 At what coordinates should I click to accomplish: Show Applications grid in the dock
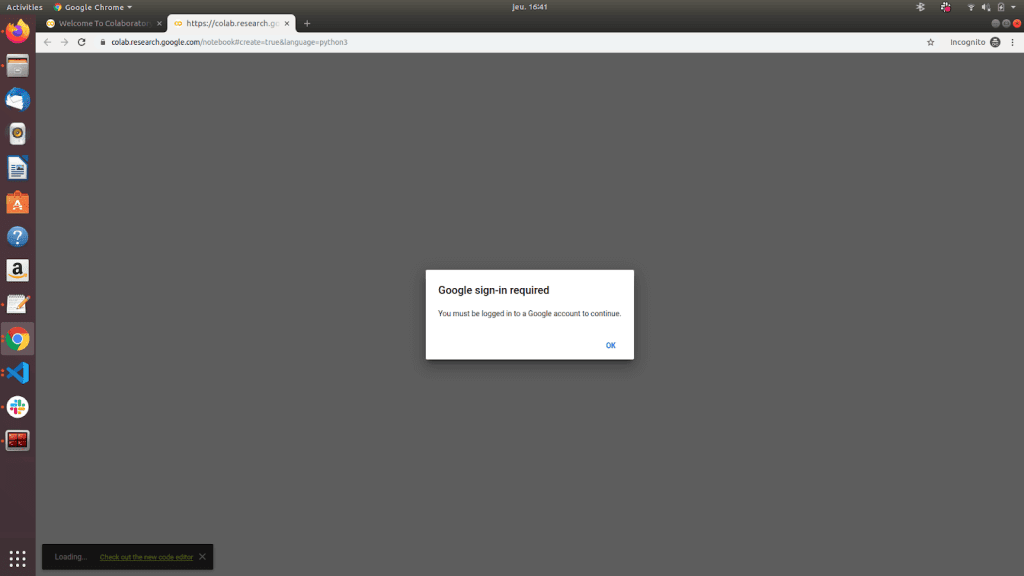(18, 558)
